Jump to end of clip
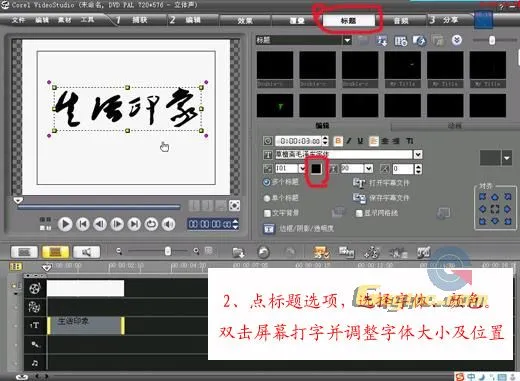 [134, 224]
